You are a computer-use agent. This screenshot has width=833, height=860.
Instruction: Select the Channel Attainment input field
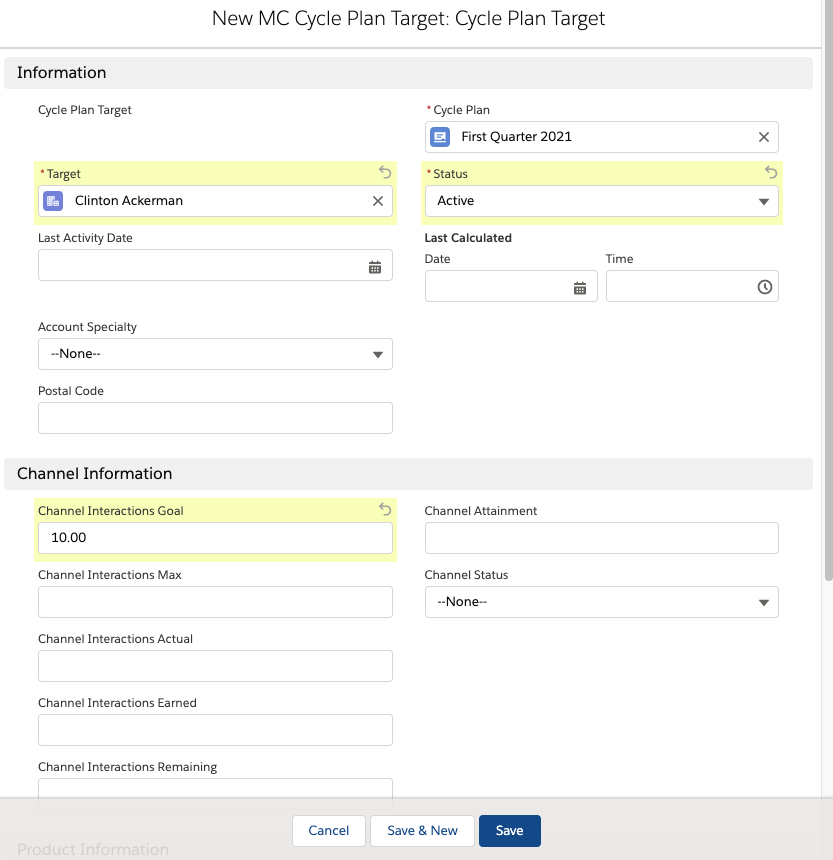point(601,538)
